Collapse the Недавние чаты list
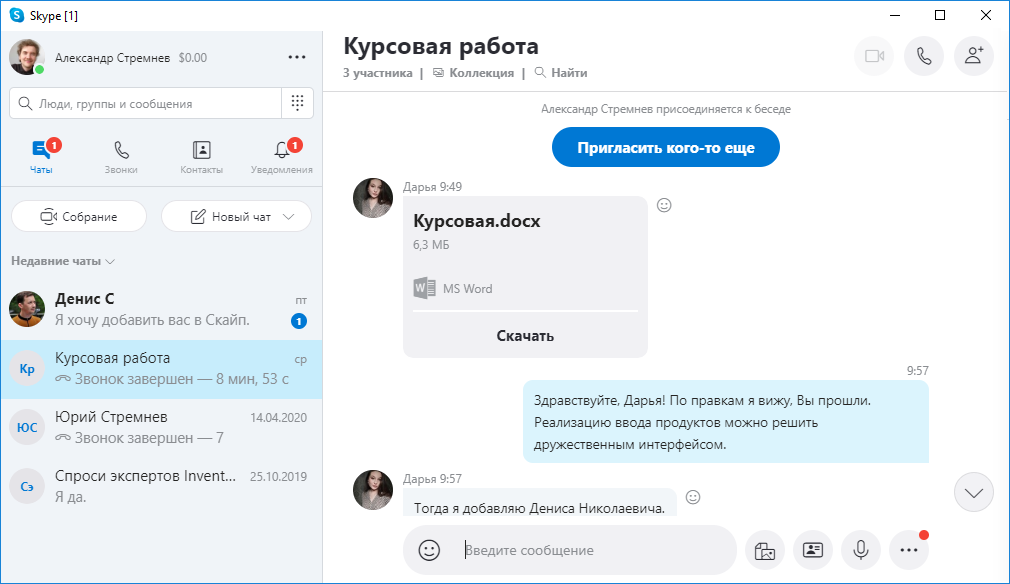This screenshot has height=584, width=1010. [62, 261]
